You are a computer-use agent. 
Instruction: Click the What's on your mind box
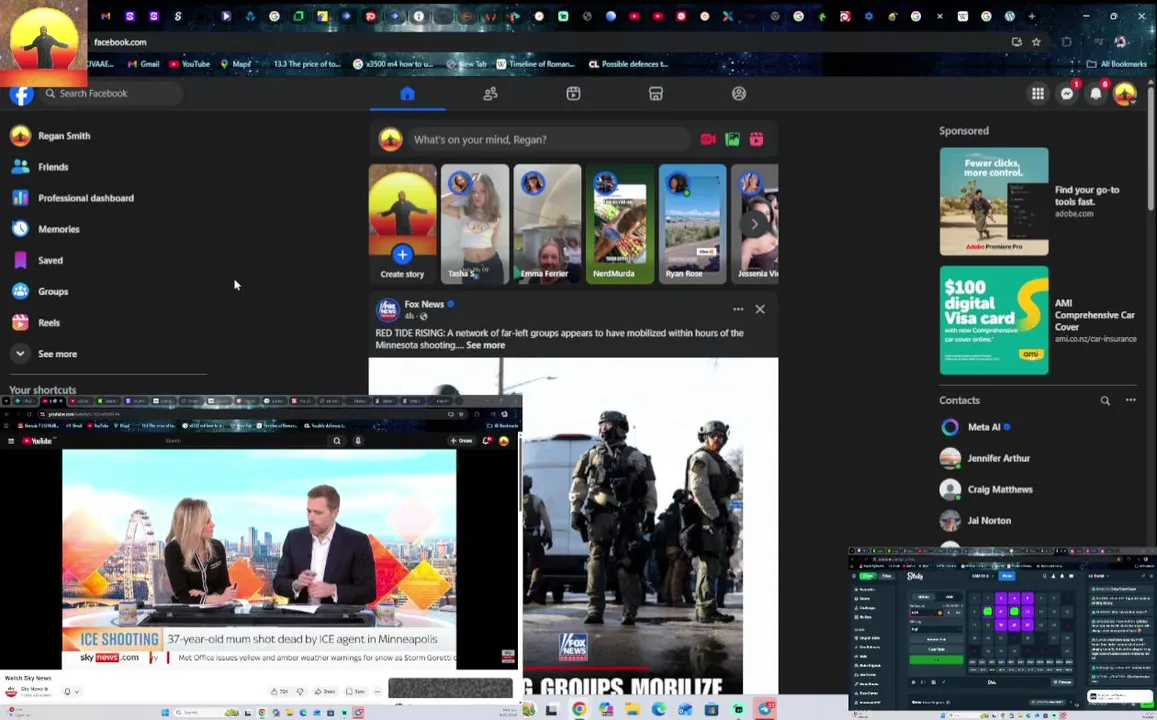tap(550, 139)
